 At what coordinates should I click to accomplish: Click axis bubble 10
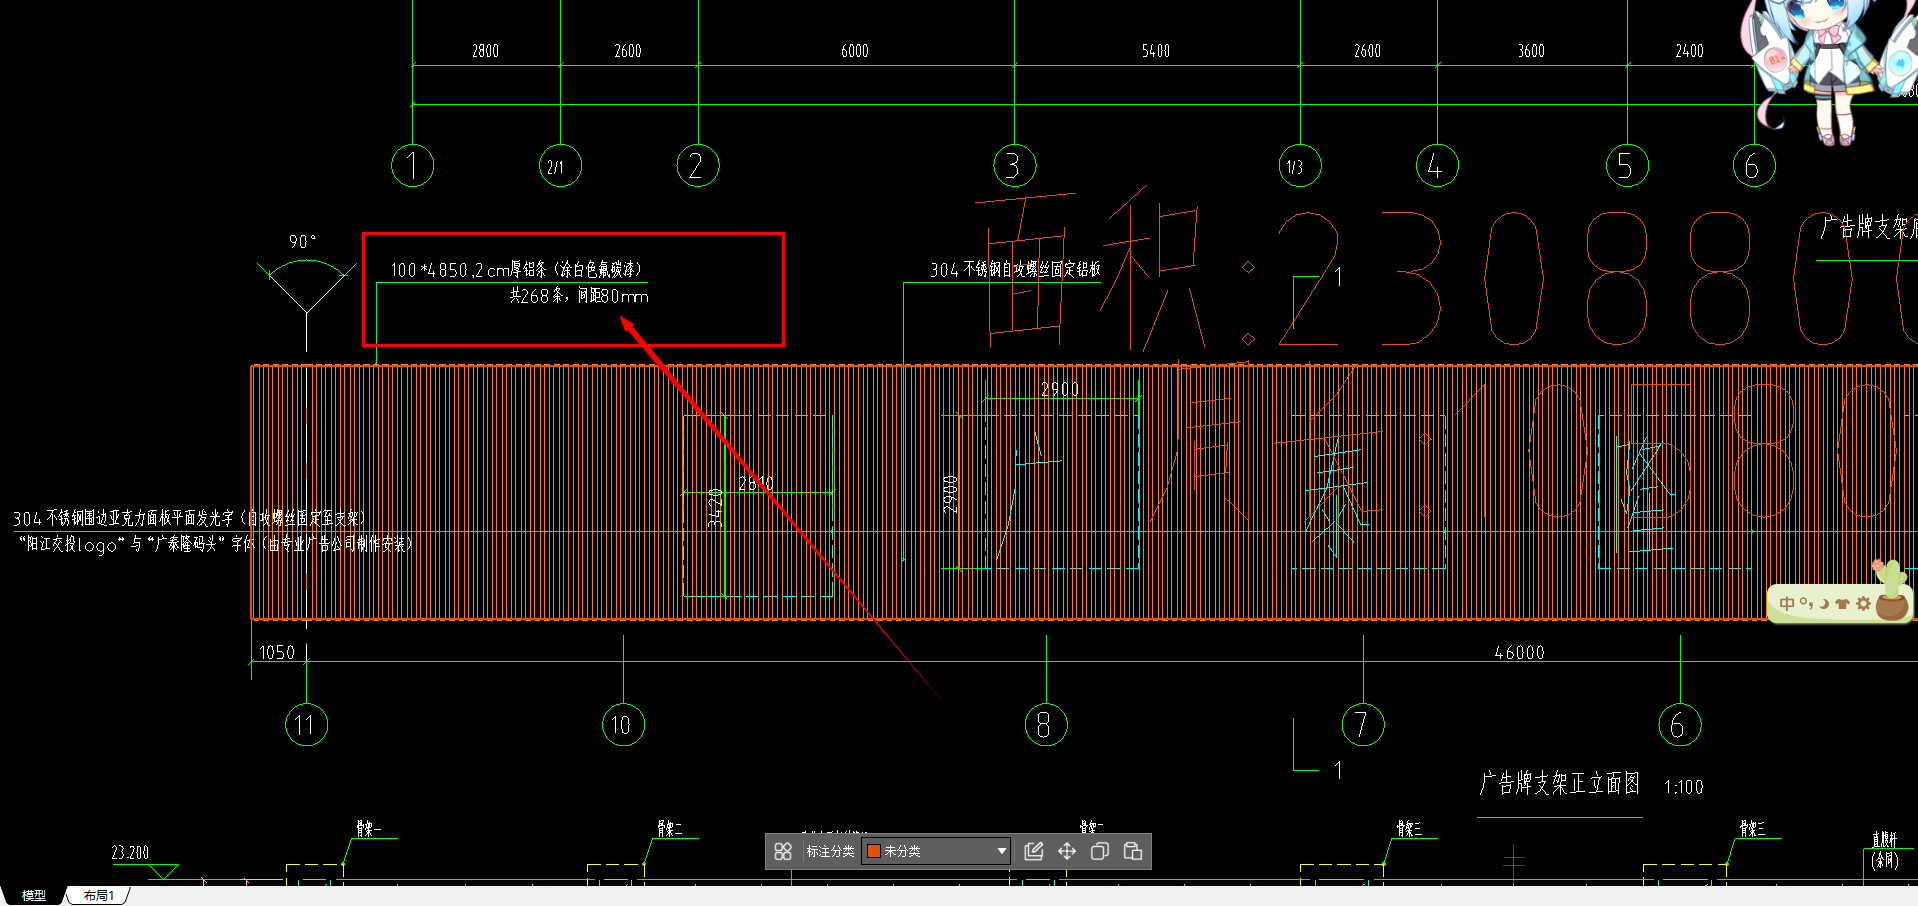tap(623, 725)
